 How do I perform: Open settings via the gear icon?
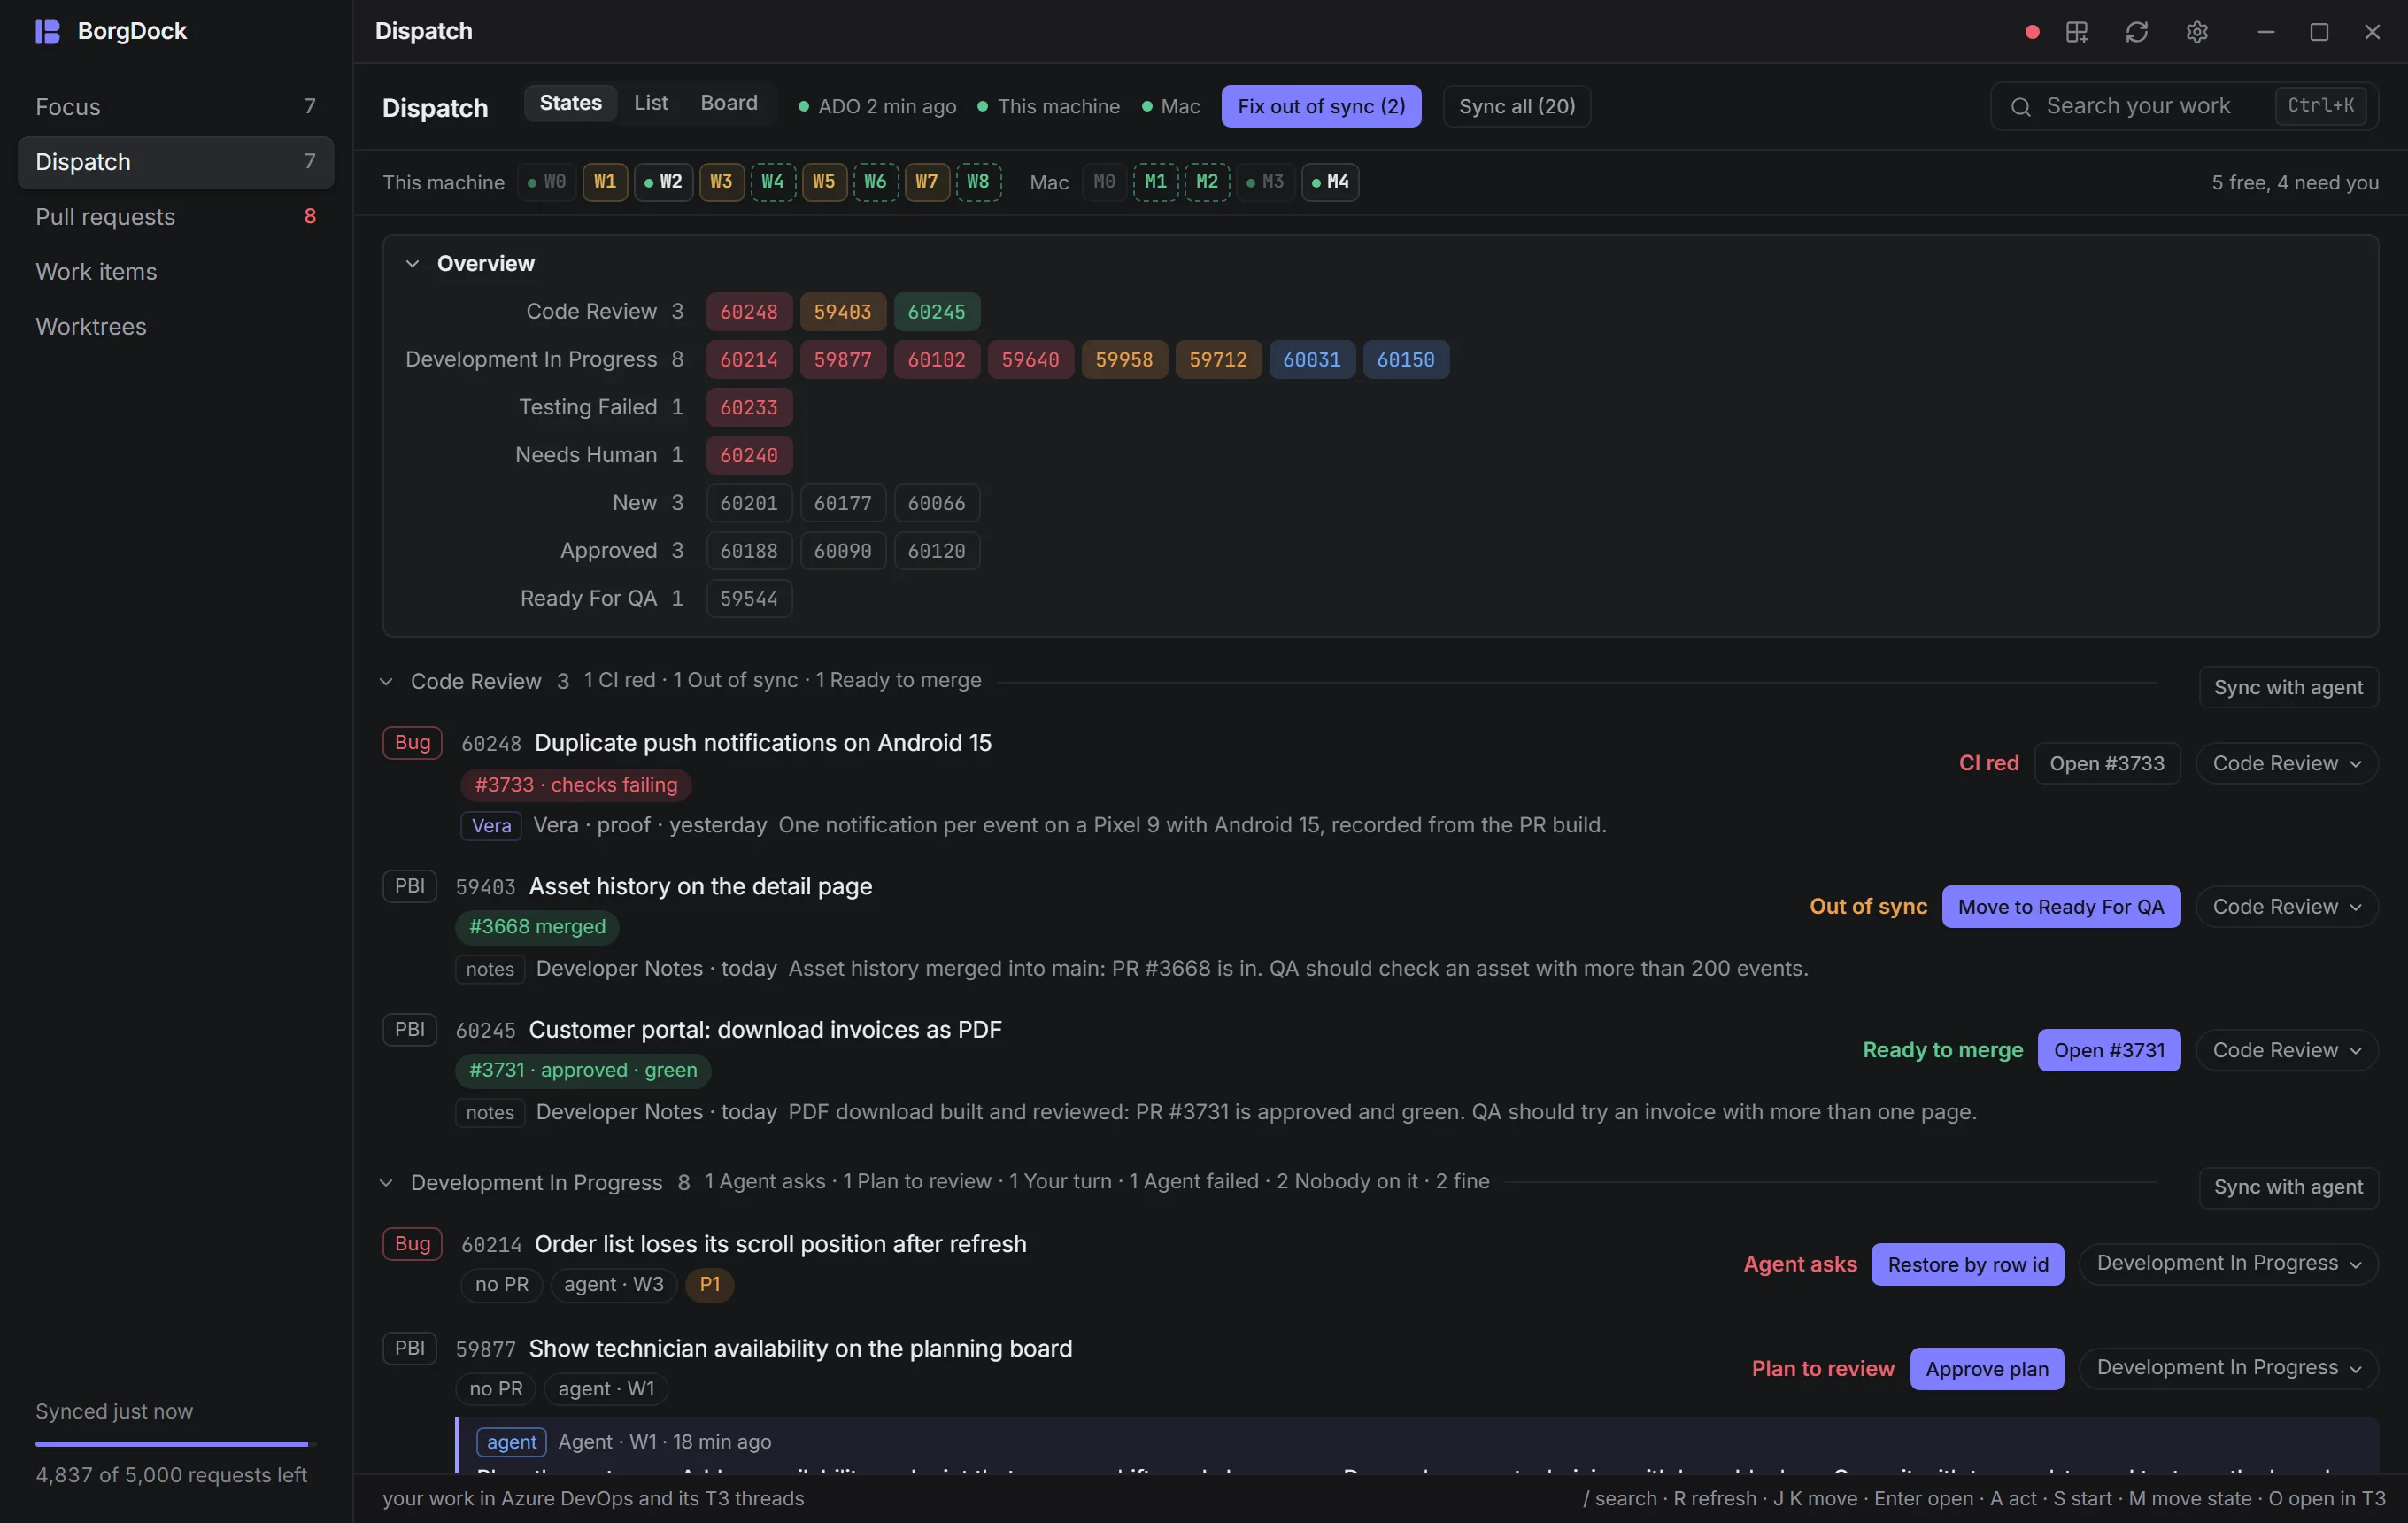(2197, 32)
